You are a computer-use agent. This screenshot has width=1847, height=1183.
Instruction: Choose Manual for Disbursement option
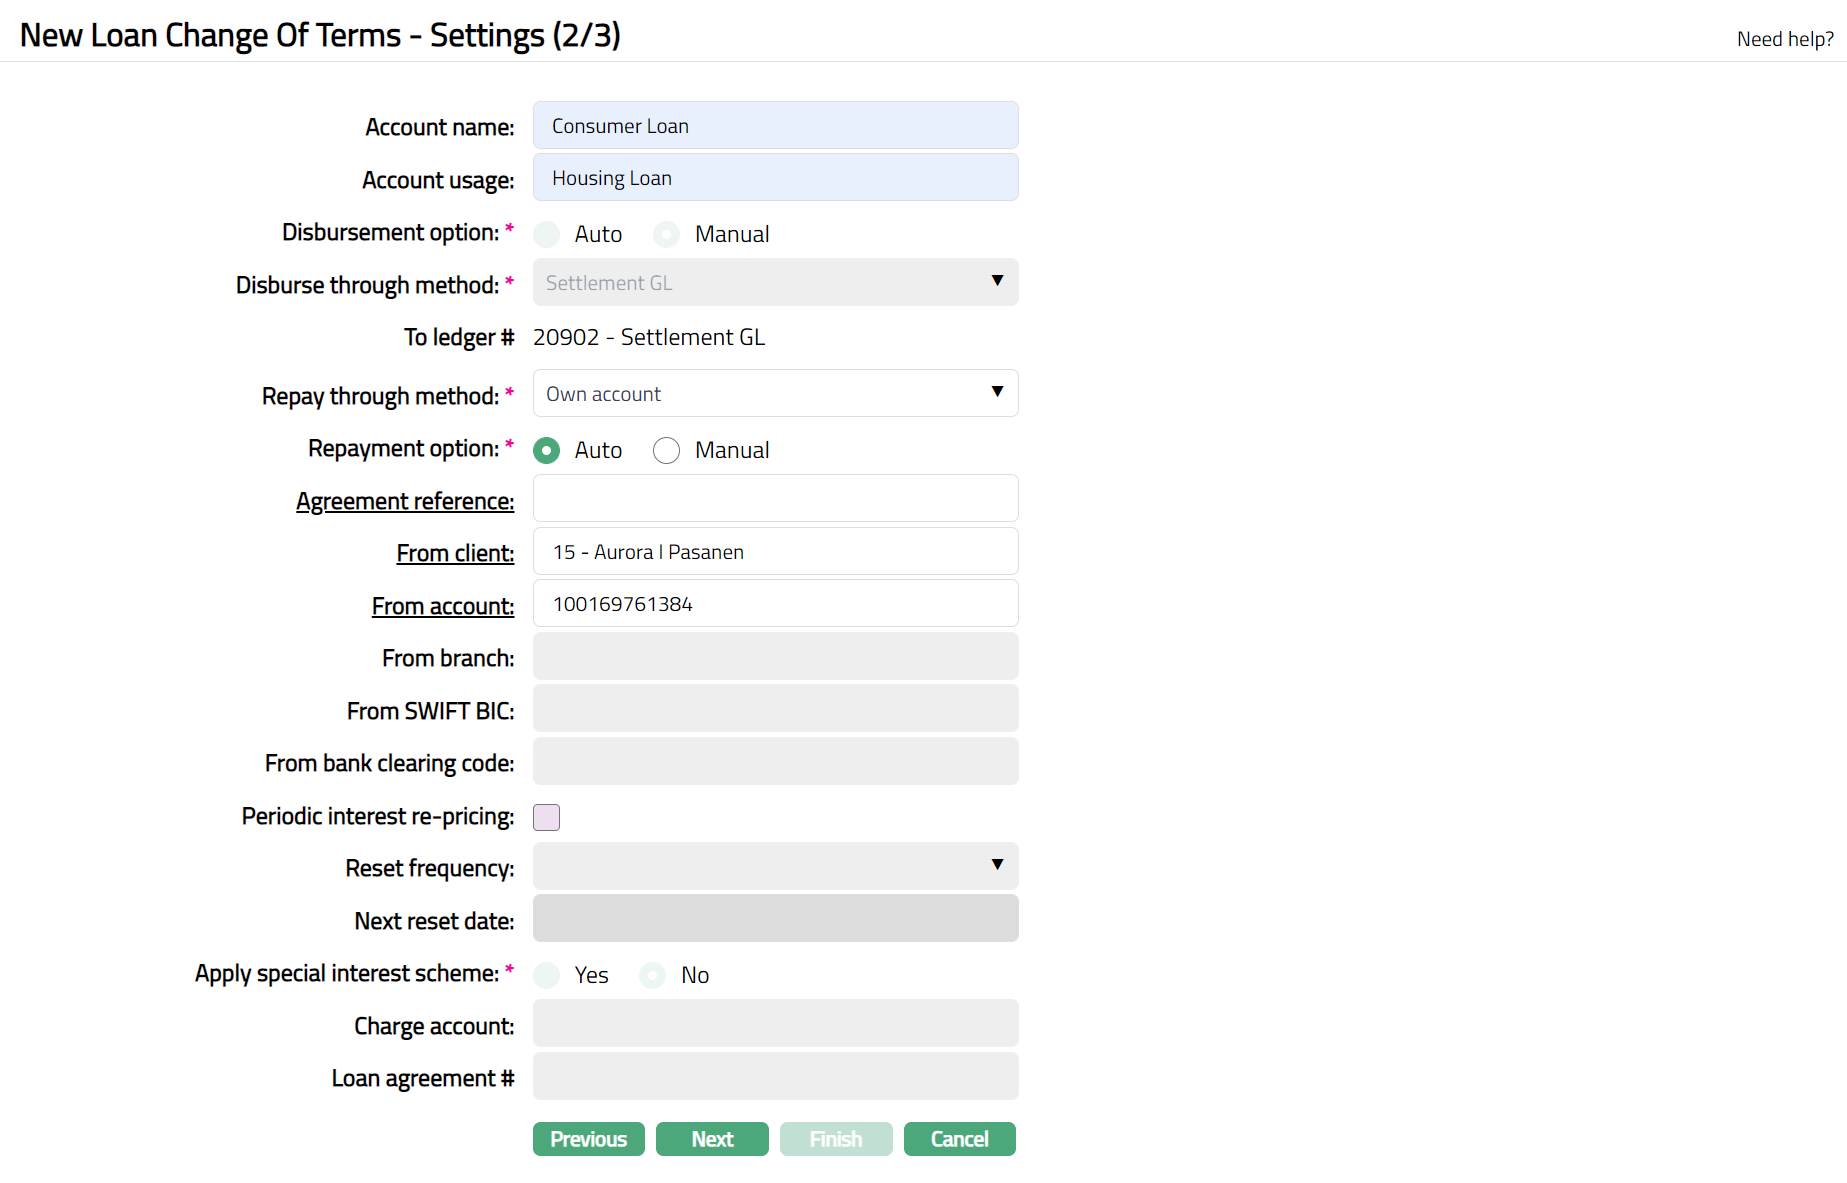[x=666, y=235]
